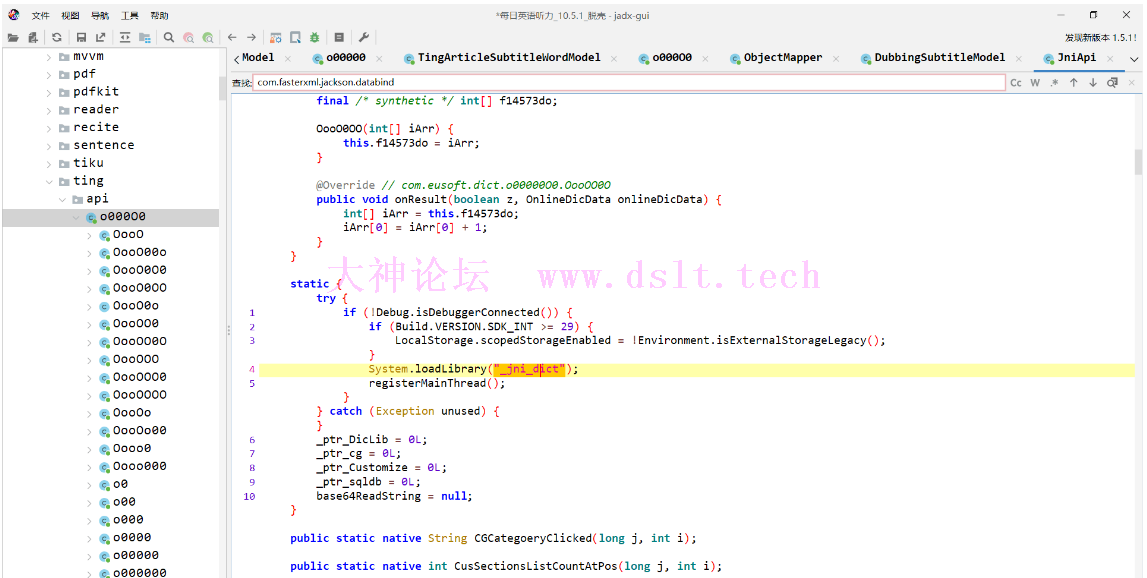Expand the reader package folder
Viewport: 1147px width, 578px height.
coord(50,110)
